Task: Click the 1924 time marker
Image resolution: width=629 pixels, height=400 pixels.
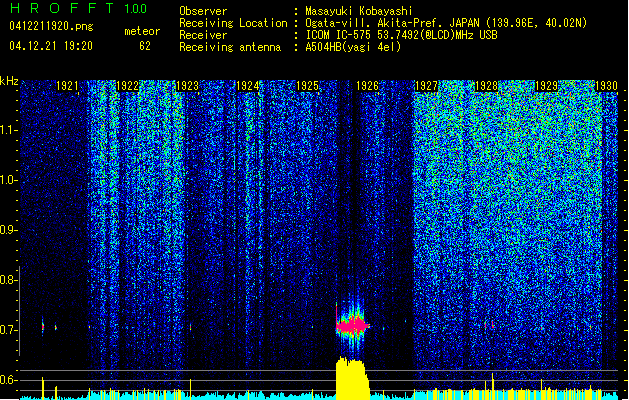Action: [x=248, y=86]
